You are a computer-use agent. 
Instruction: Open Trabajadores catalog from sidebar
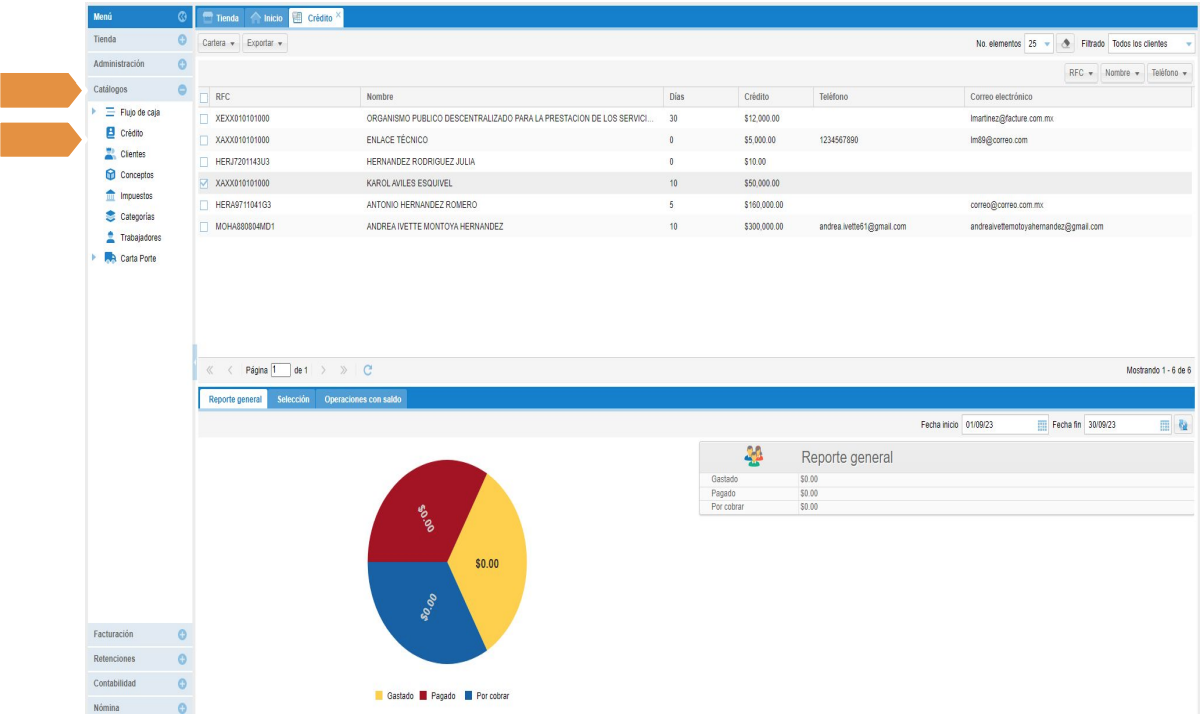(x=140, y=238)
